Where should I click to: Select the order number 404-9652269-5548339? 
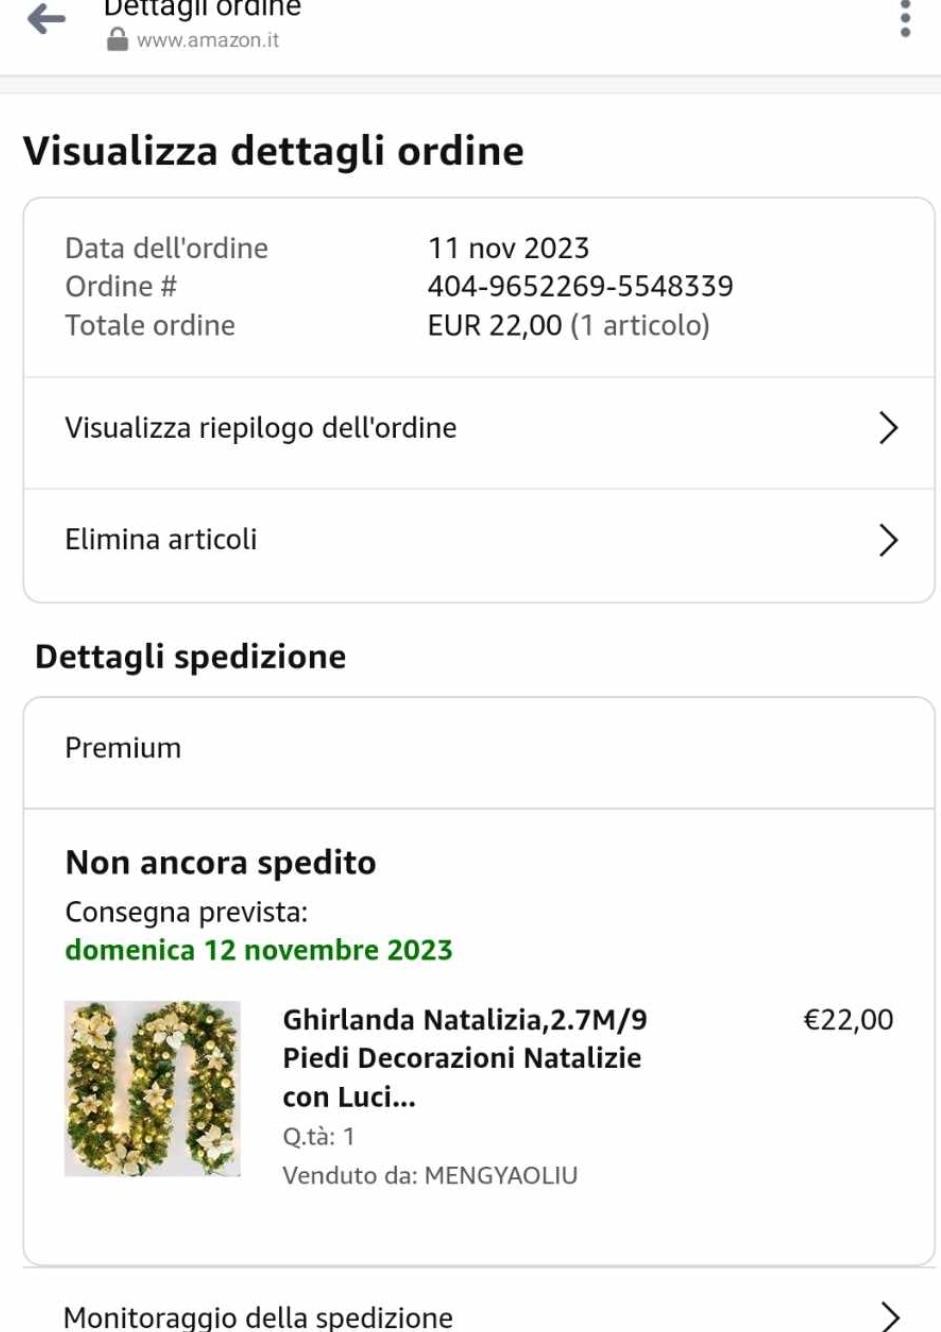[580, 287]
